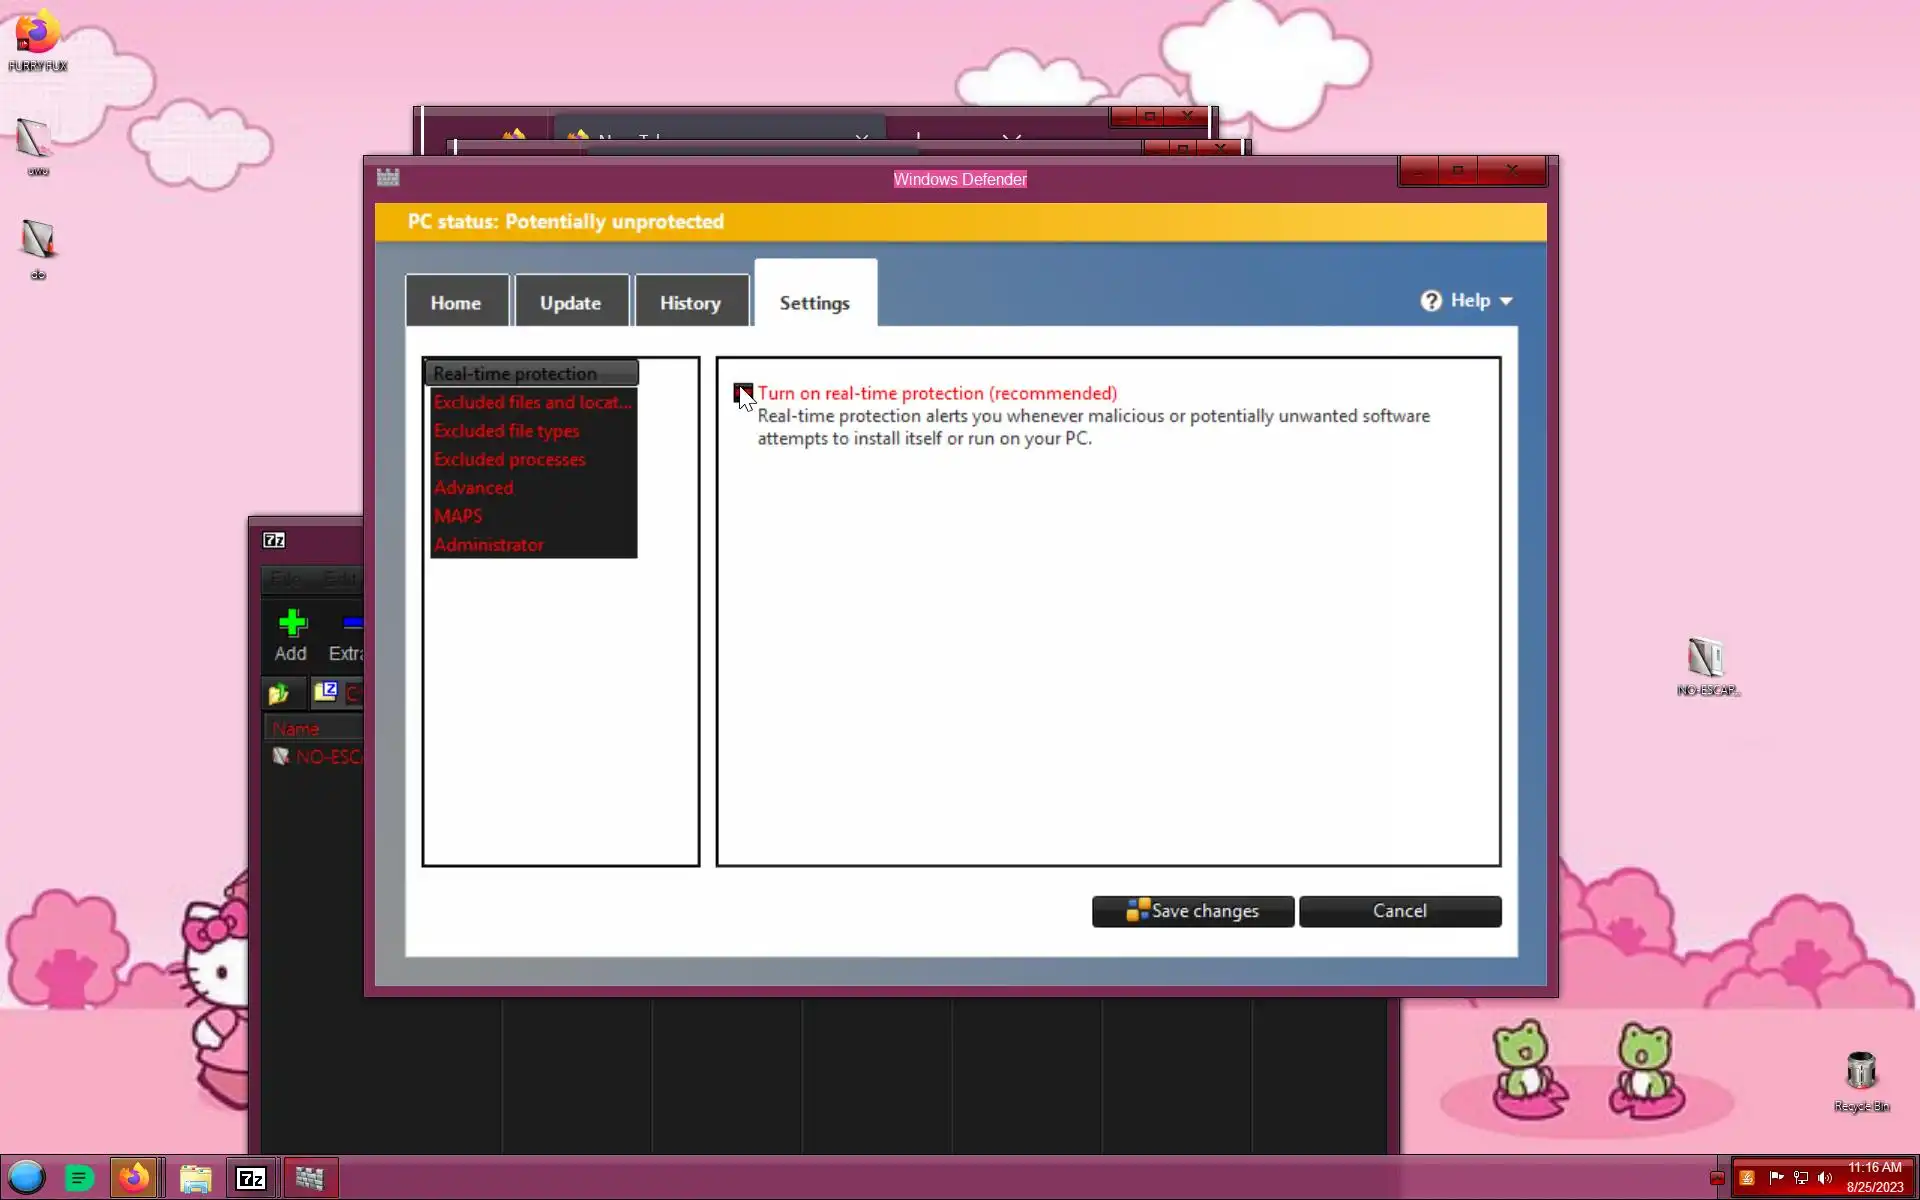Select Excluded file types in settings list

pyautogui.click(x=507, y=431)
